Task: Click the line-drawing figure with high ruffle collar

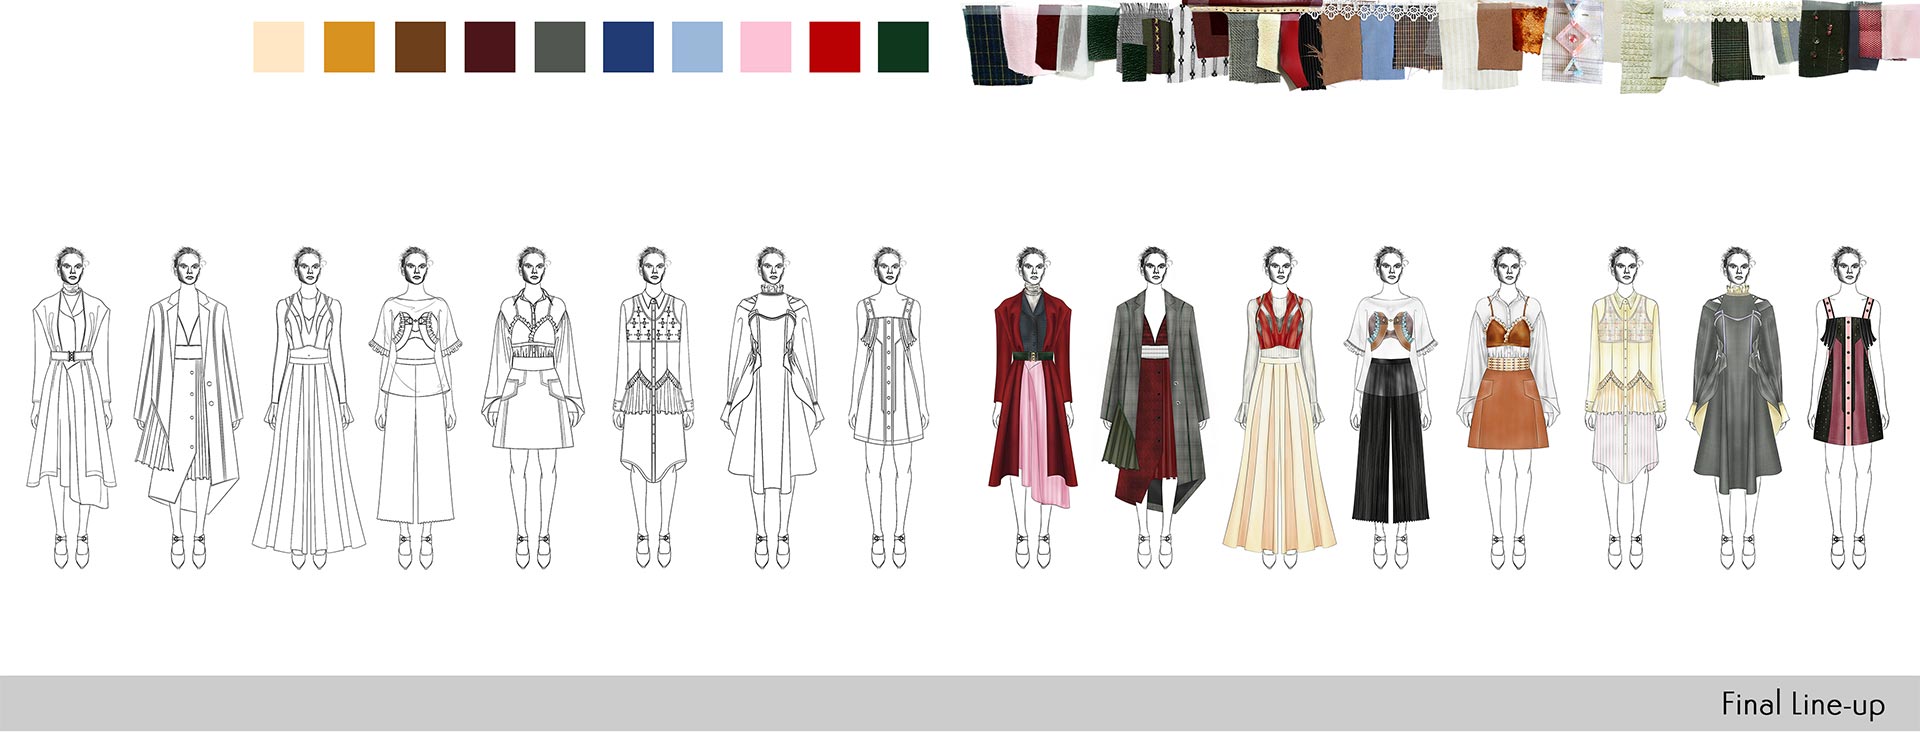Action: pos(771,408)
